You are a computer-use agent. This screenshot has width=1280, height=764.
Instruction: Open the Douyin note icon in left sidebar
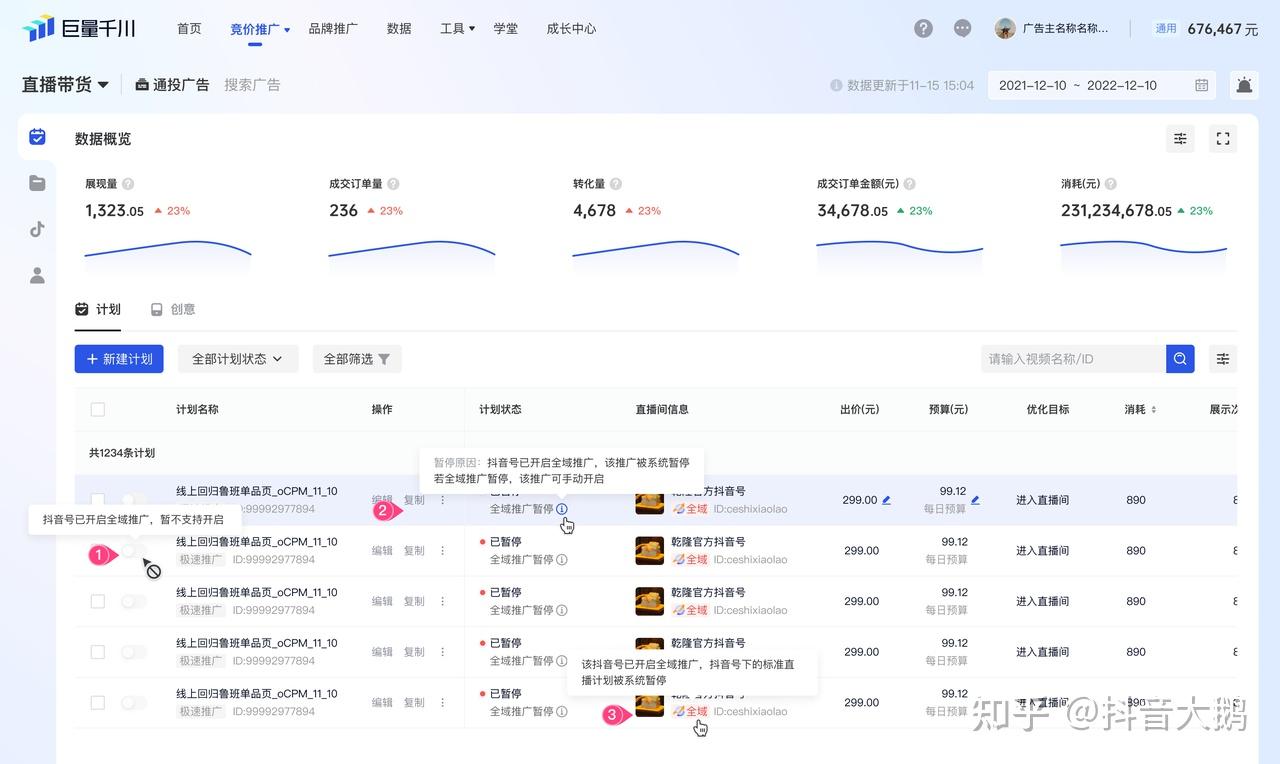37,229
